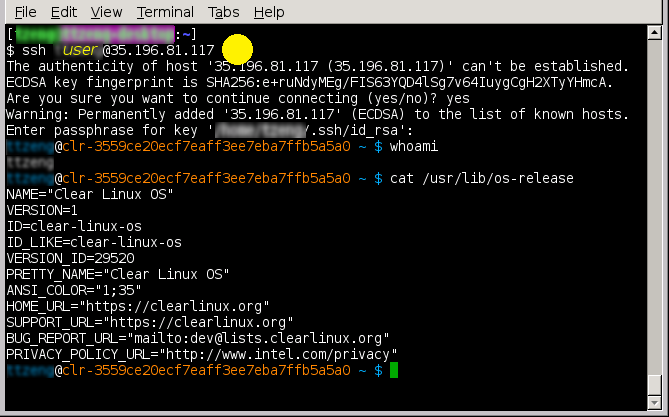The width and height of the screenshot is (669, 417).
Task: Click the green terminal cursor block
Action: (394, 370)
